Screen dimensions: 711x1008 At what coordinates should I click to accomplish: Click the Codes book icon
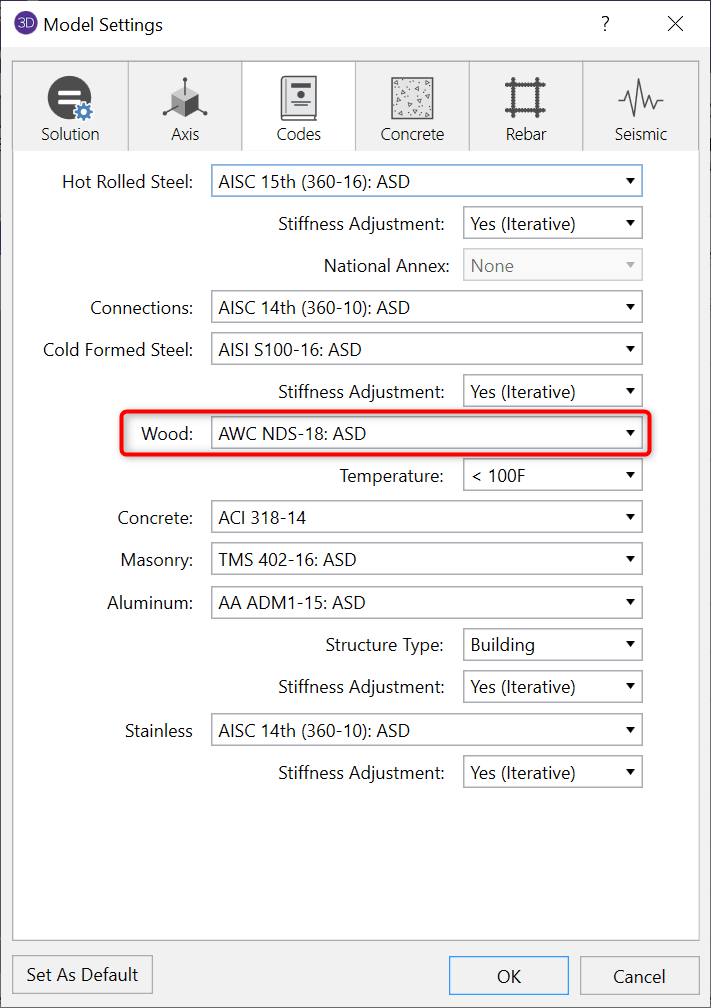coord(298,99)
